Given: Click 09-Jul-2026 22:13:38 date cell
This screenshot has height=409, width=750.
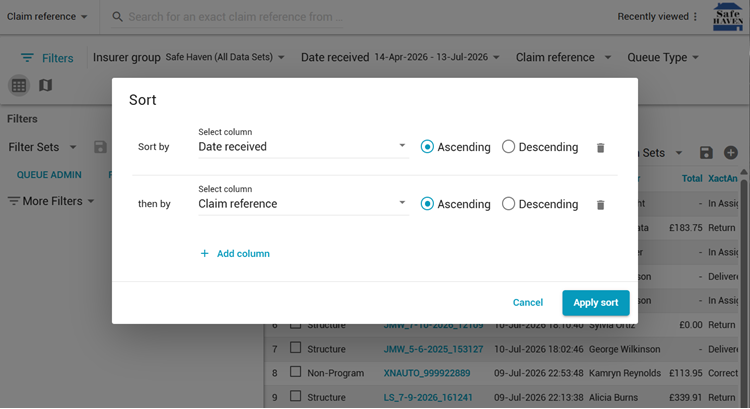Looking at the screenshot, I should coord(539,398).
